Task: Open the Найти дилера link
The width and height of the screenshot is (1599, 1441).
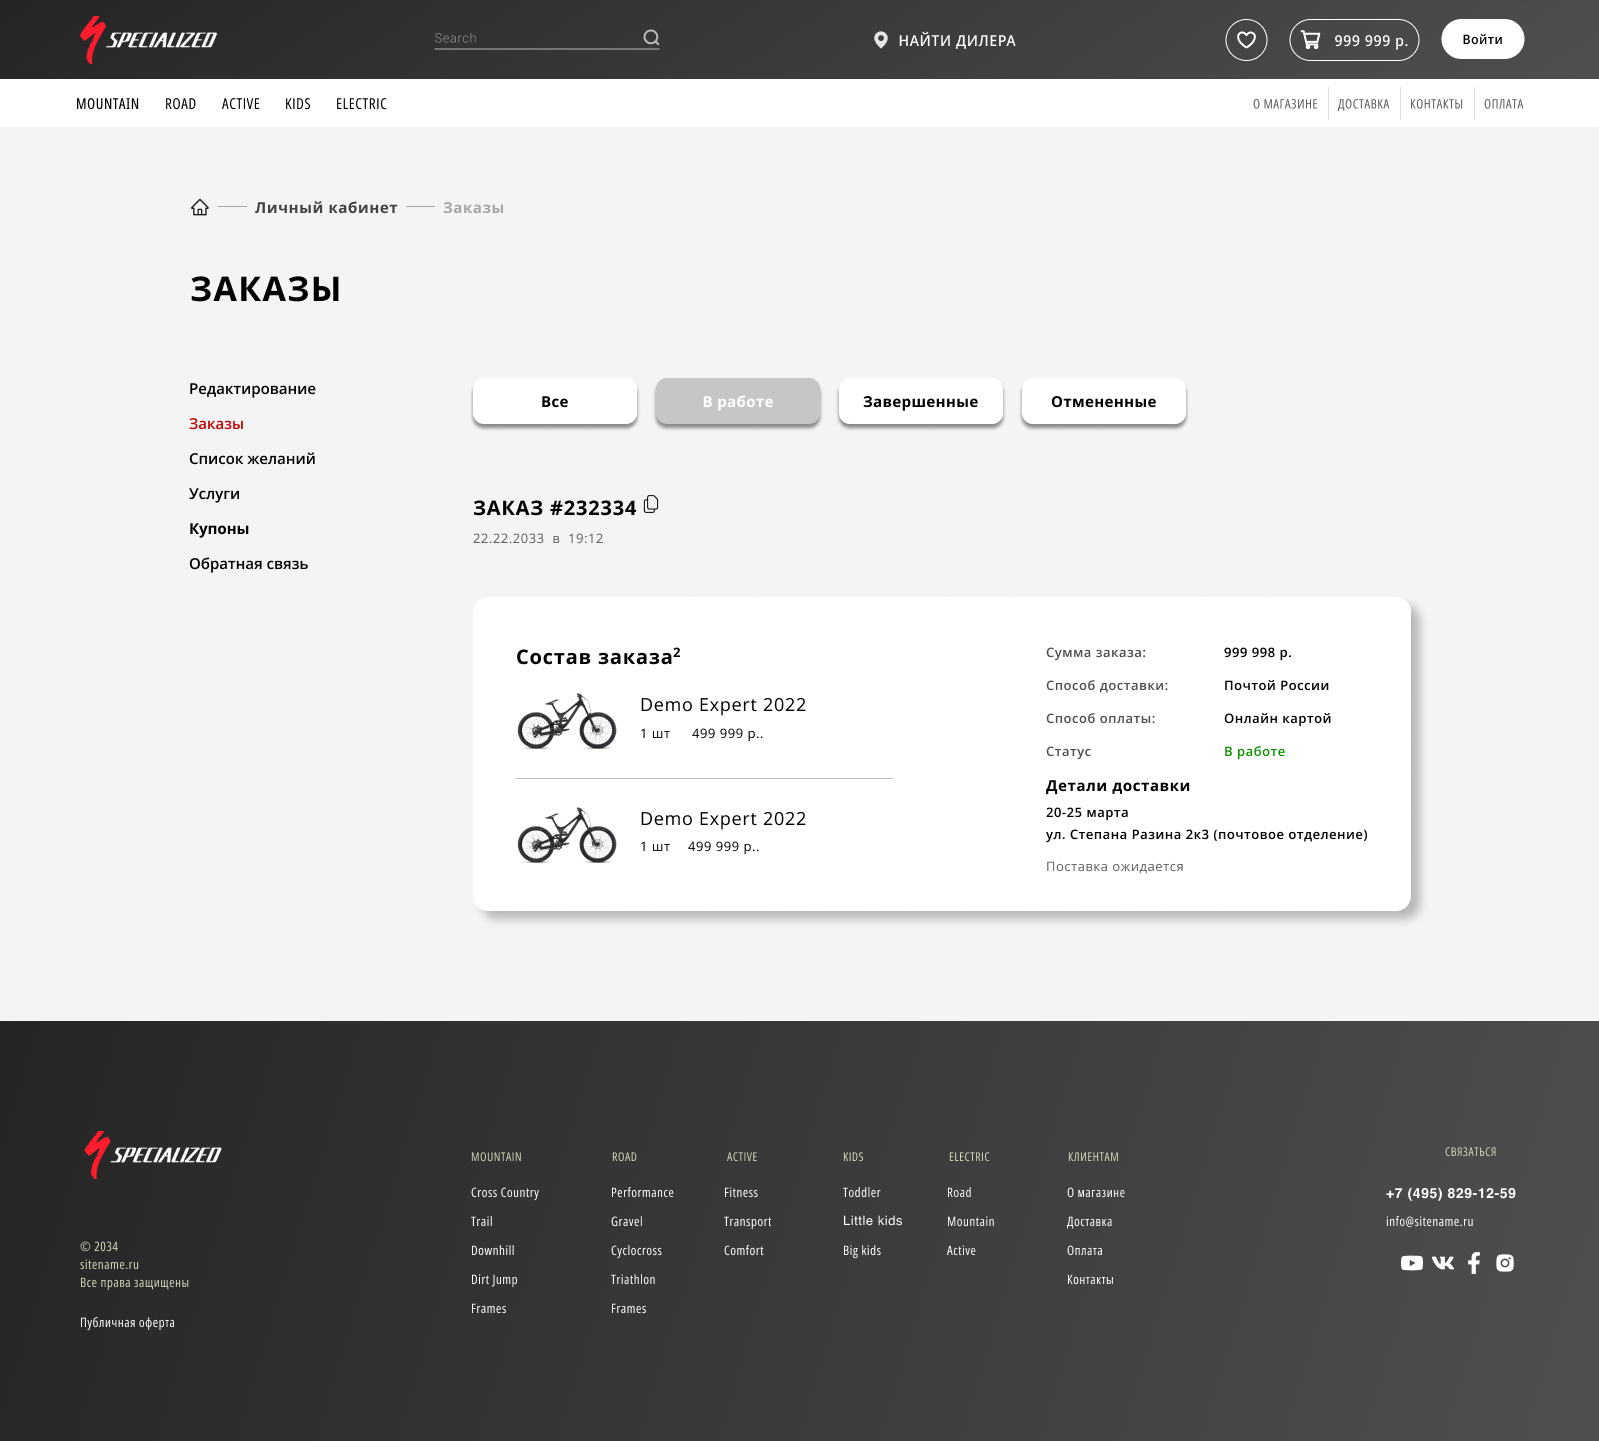Action: [957, 41]
